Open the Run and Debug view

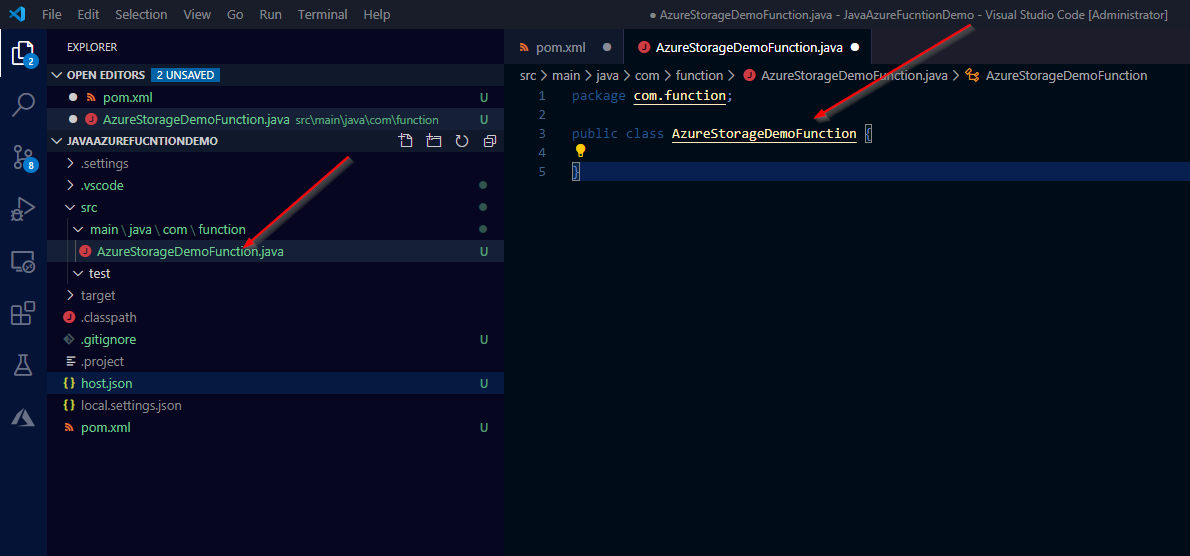[x=23, y=209]
